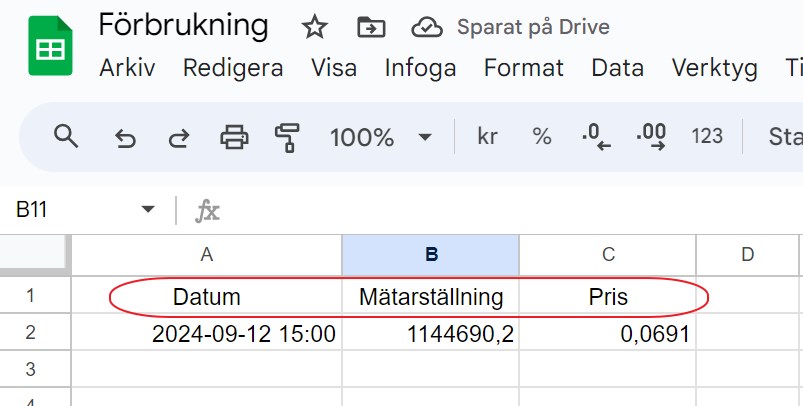The image size is (803, 406).
Task: Decrease decimal places button
Action: [596, 137]
